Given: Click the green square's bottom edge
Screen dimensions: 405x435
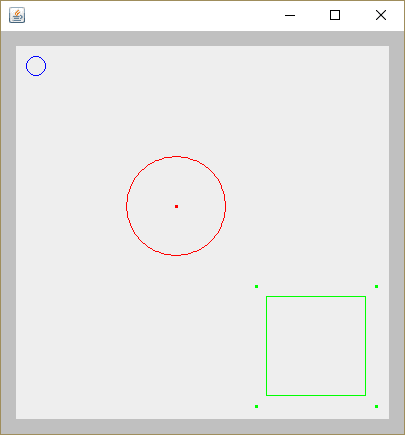Looking at the screenshot, I should tap(316, 396).
